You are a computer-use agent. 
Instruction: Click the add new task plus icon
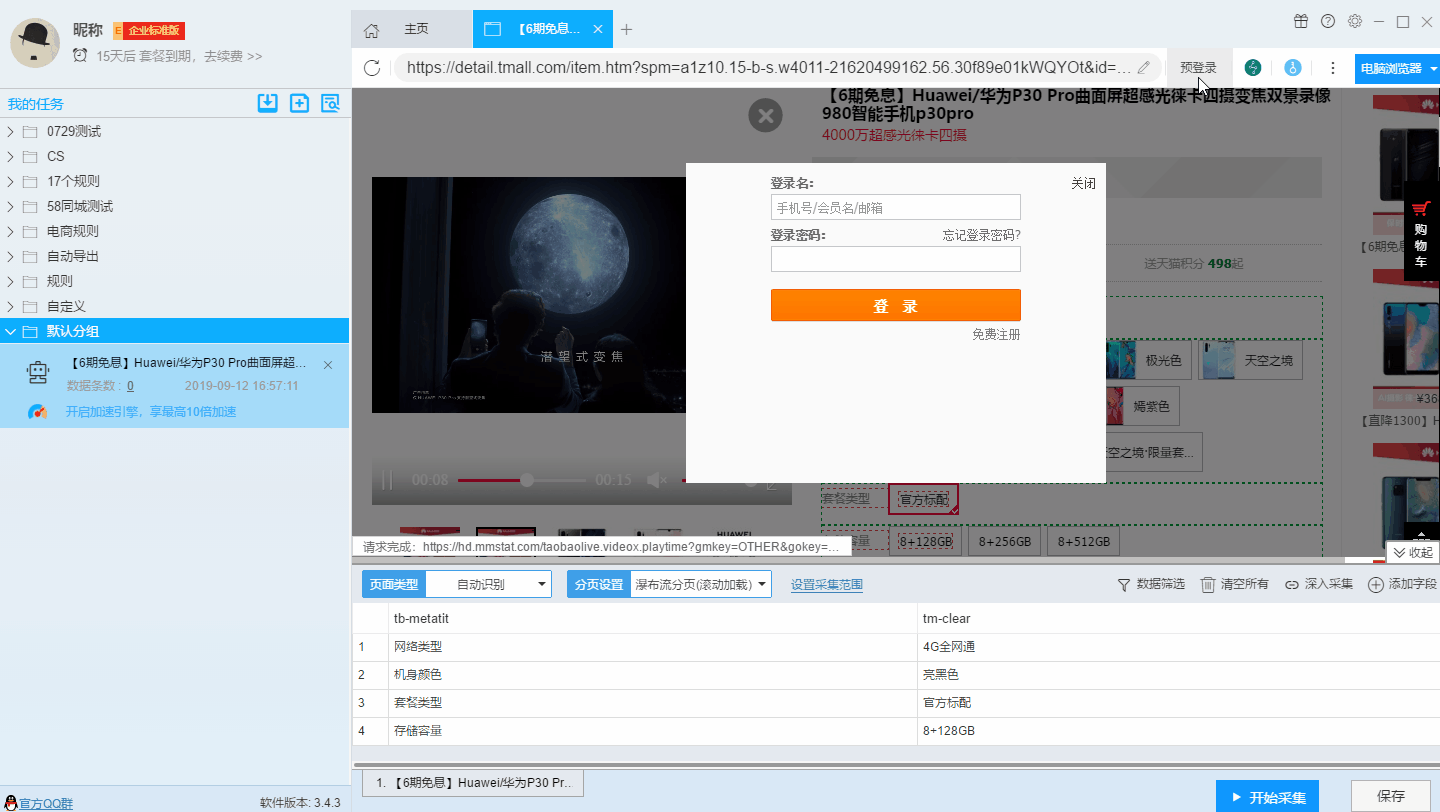299,103
